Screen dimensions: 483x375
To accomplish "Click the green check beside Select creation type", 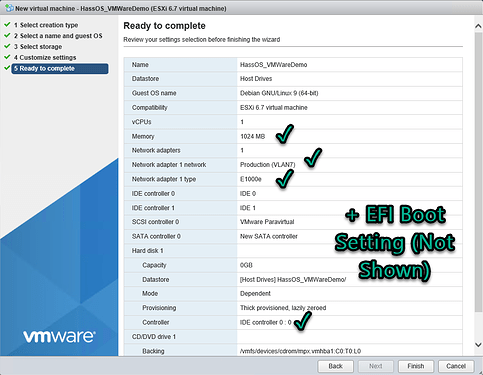I will pyautogui.click(x=7, y=25).
